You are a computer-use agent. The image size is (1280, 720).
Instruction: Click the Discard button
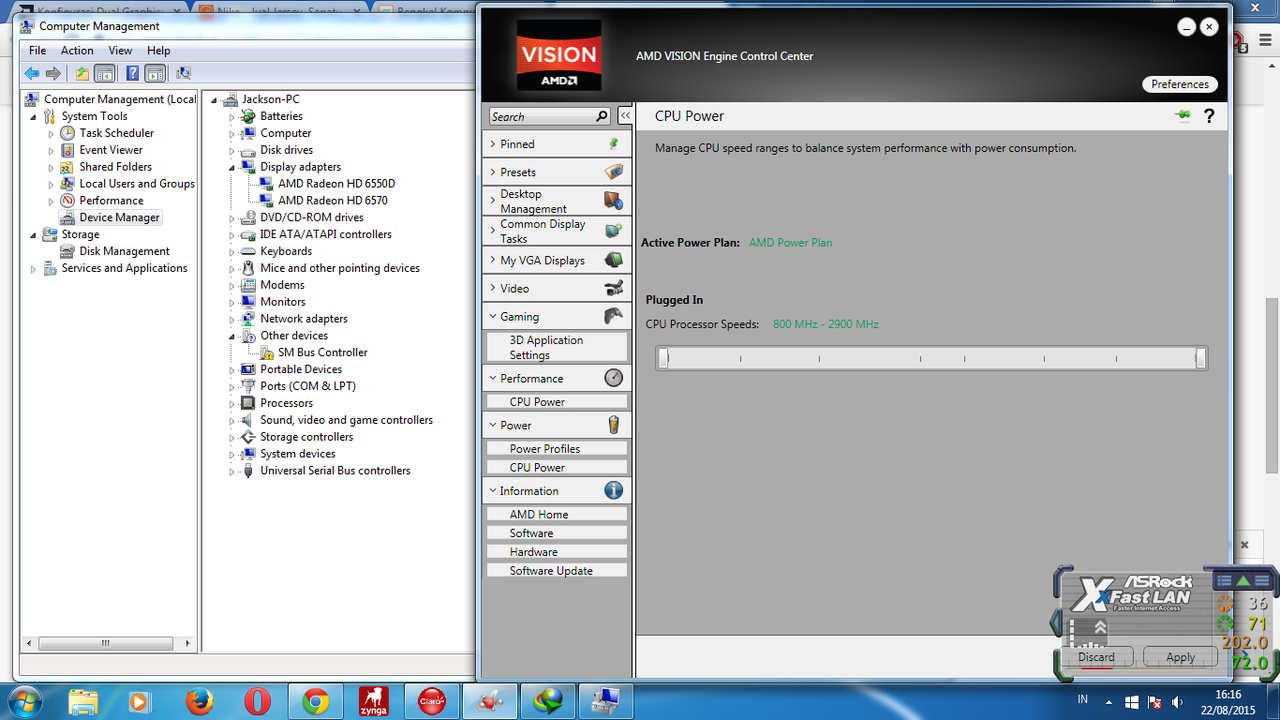click(x=1096, y=657)
